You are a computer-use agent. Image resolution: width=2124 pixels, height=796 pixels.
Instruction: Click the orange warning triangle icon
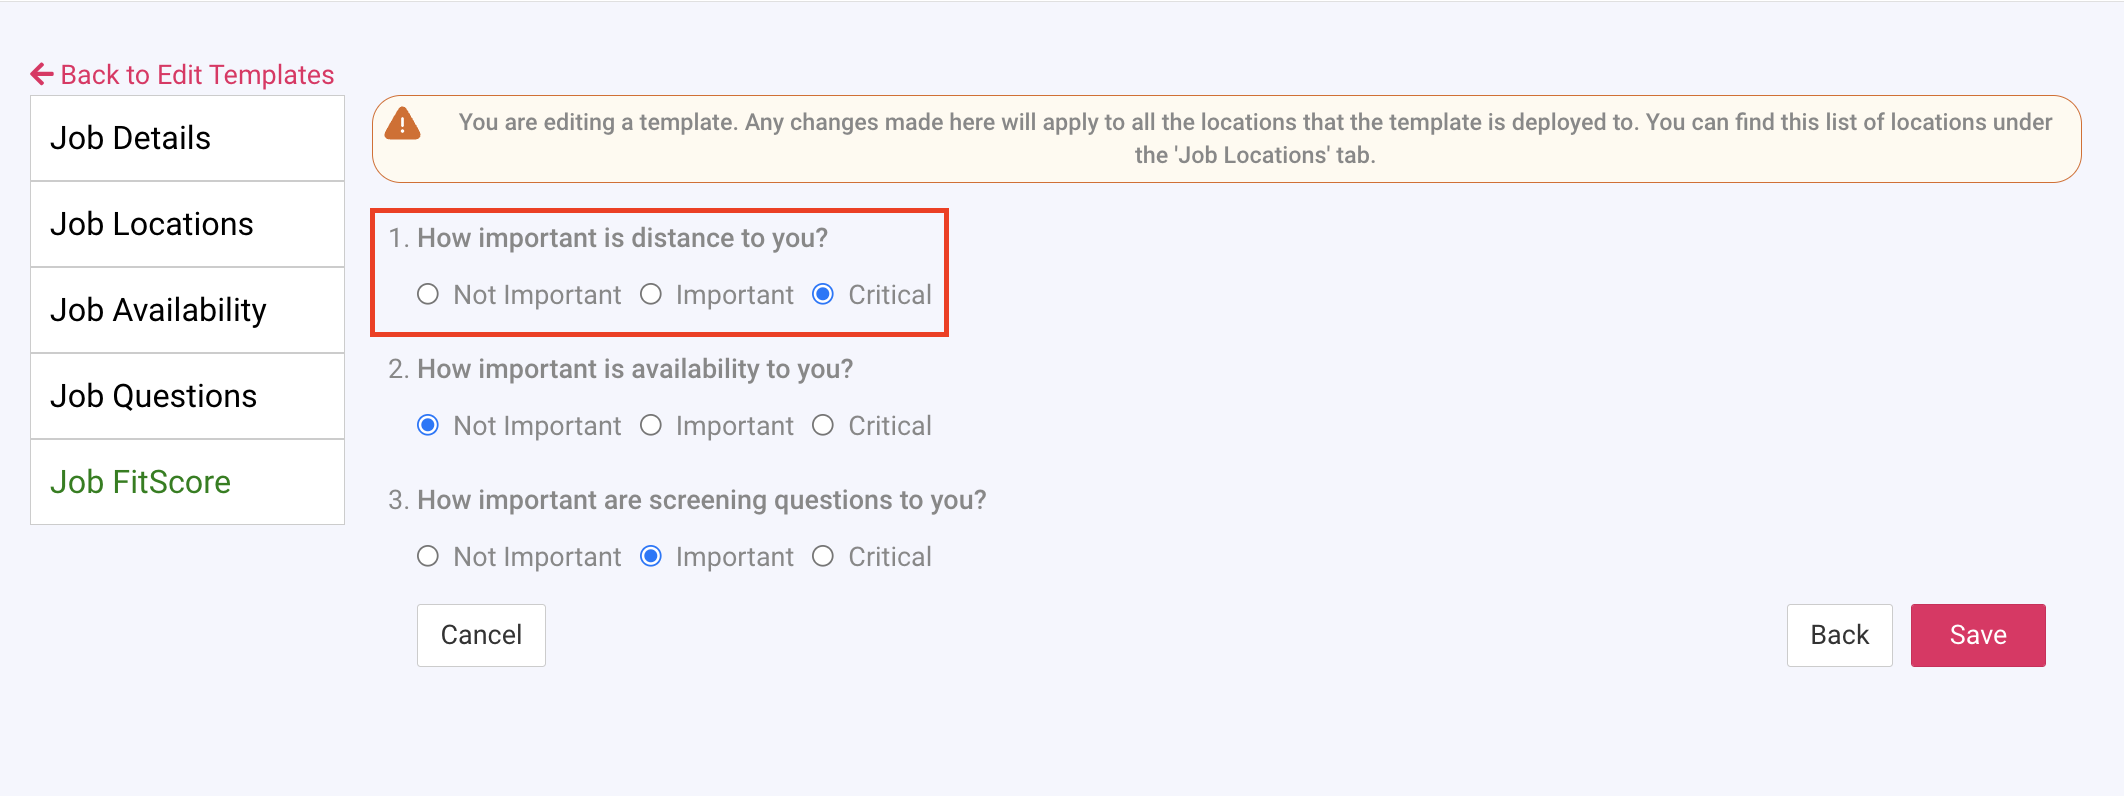point(403,124)
